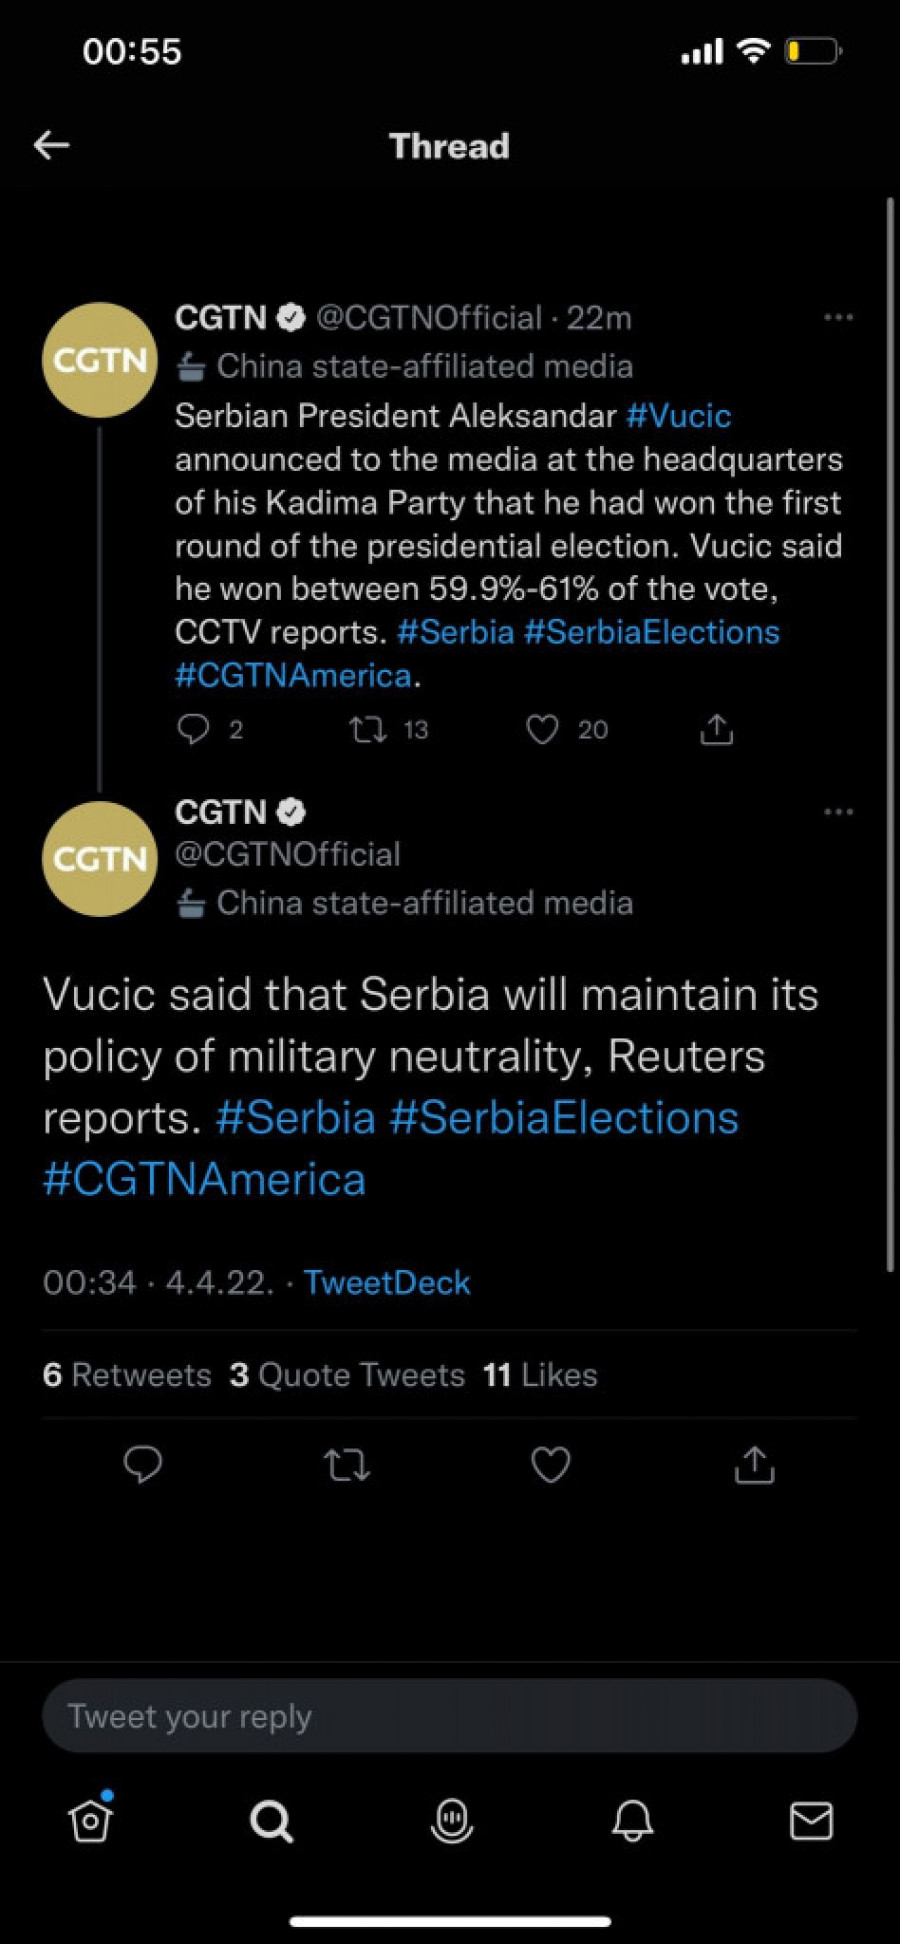Tap the #Vucic hashtag link
This screenshot has height=1944, width=900.
click(x=678, y=416)
